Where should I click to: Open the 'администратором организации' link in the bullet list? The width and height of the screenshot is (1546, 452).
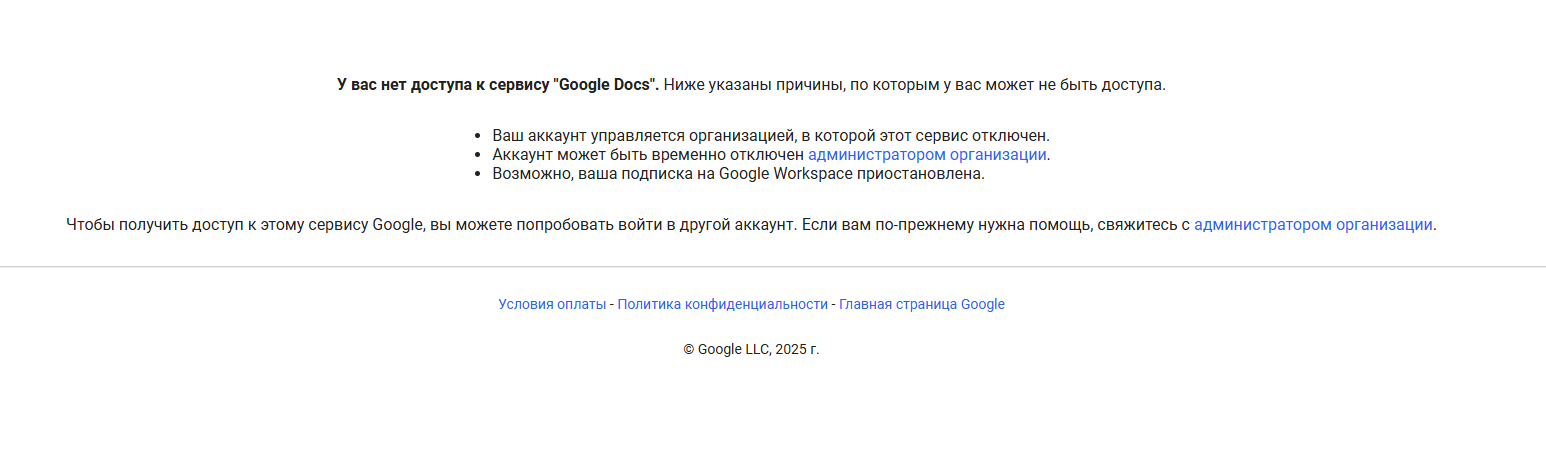(x=927, y=155)
